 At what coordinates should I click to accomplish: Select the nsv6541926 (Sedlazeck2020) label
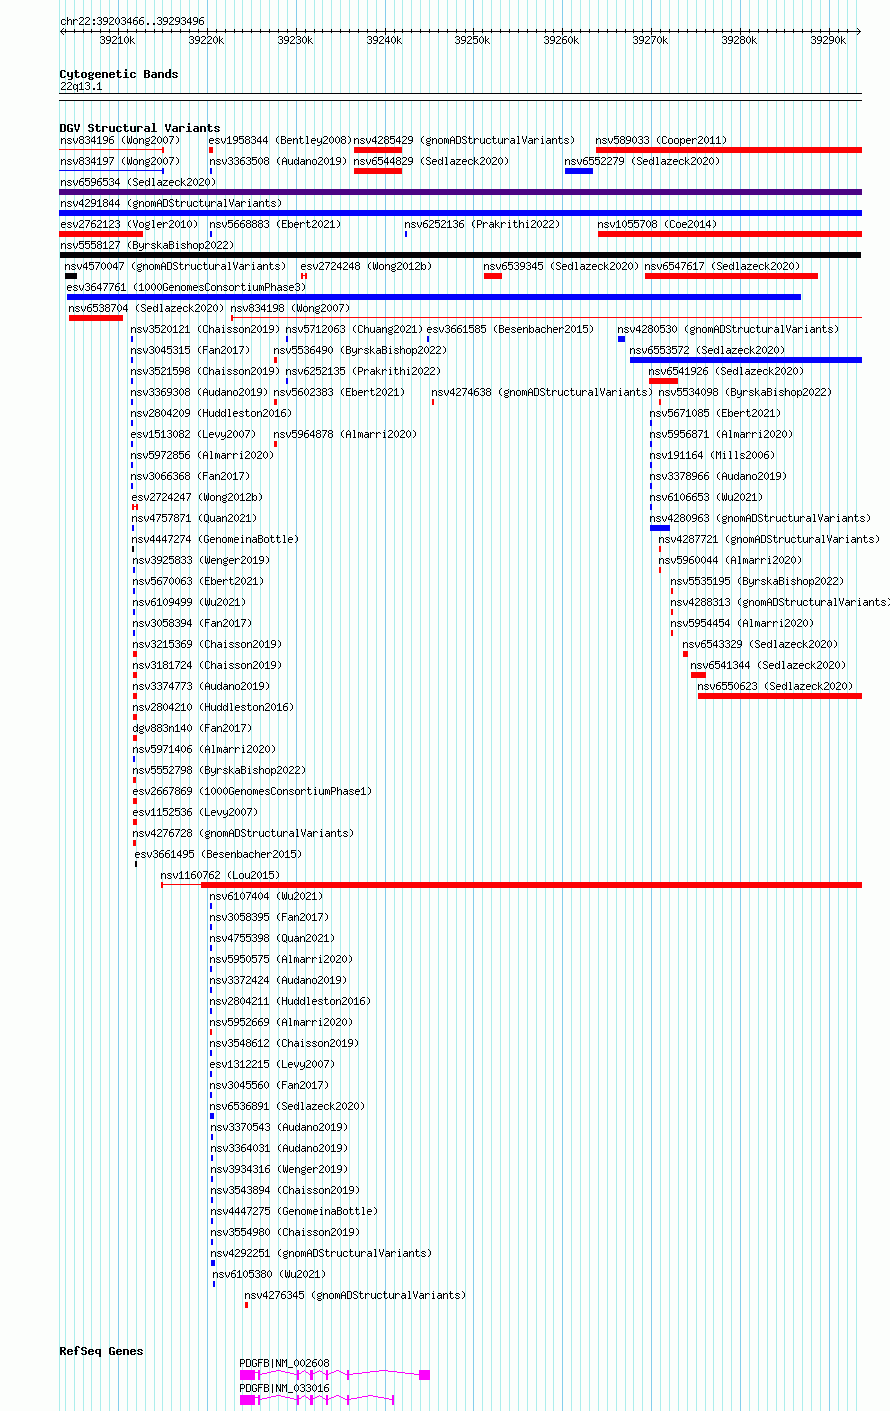click(726, 371)
